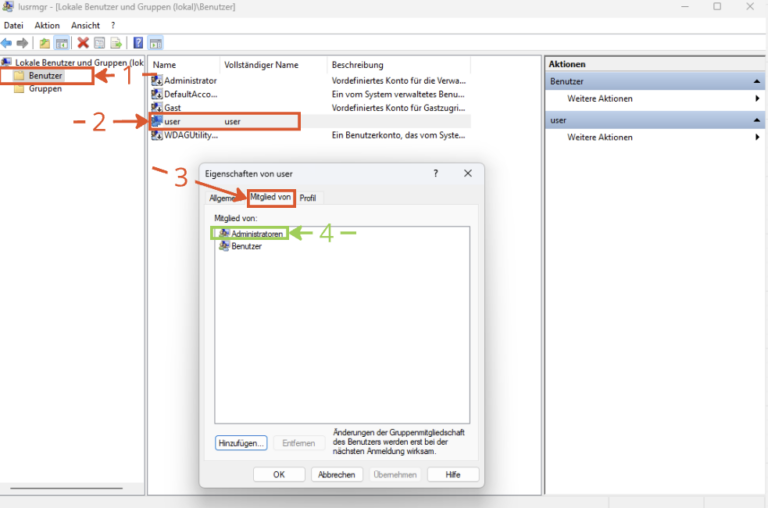Collapse the user actions section header
The height and width of the screenshot is (508, 768).
tap(757, 119)
